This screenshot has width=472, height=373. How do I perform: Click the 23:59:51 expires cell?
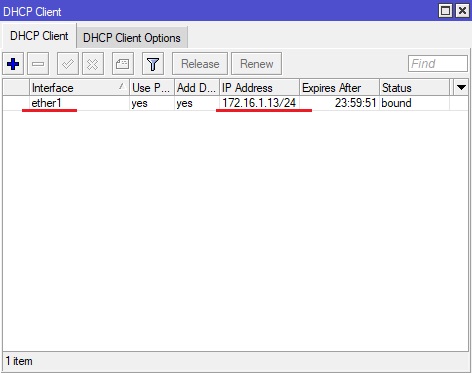point(339,103)
